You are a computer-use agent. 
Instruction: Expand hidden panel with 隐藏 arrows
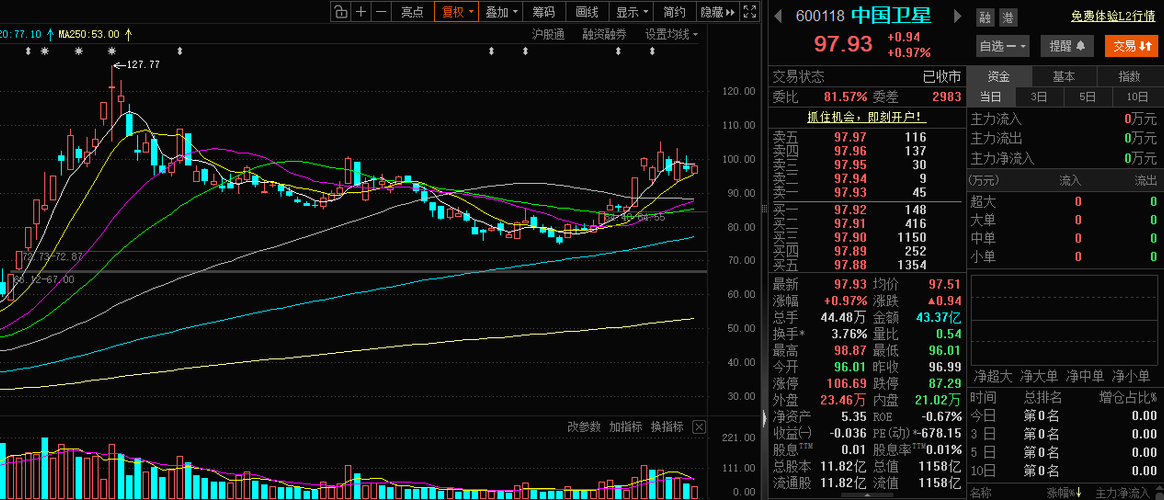[x=718, y=11]
